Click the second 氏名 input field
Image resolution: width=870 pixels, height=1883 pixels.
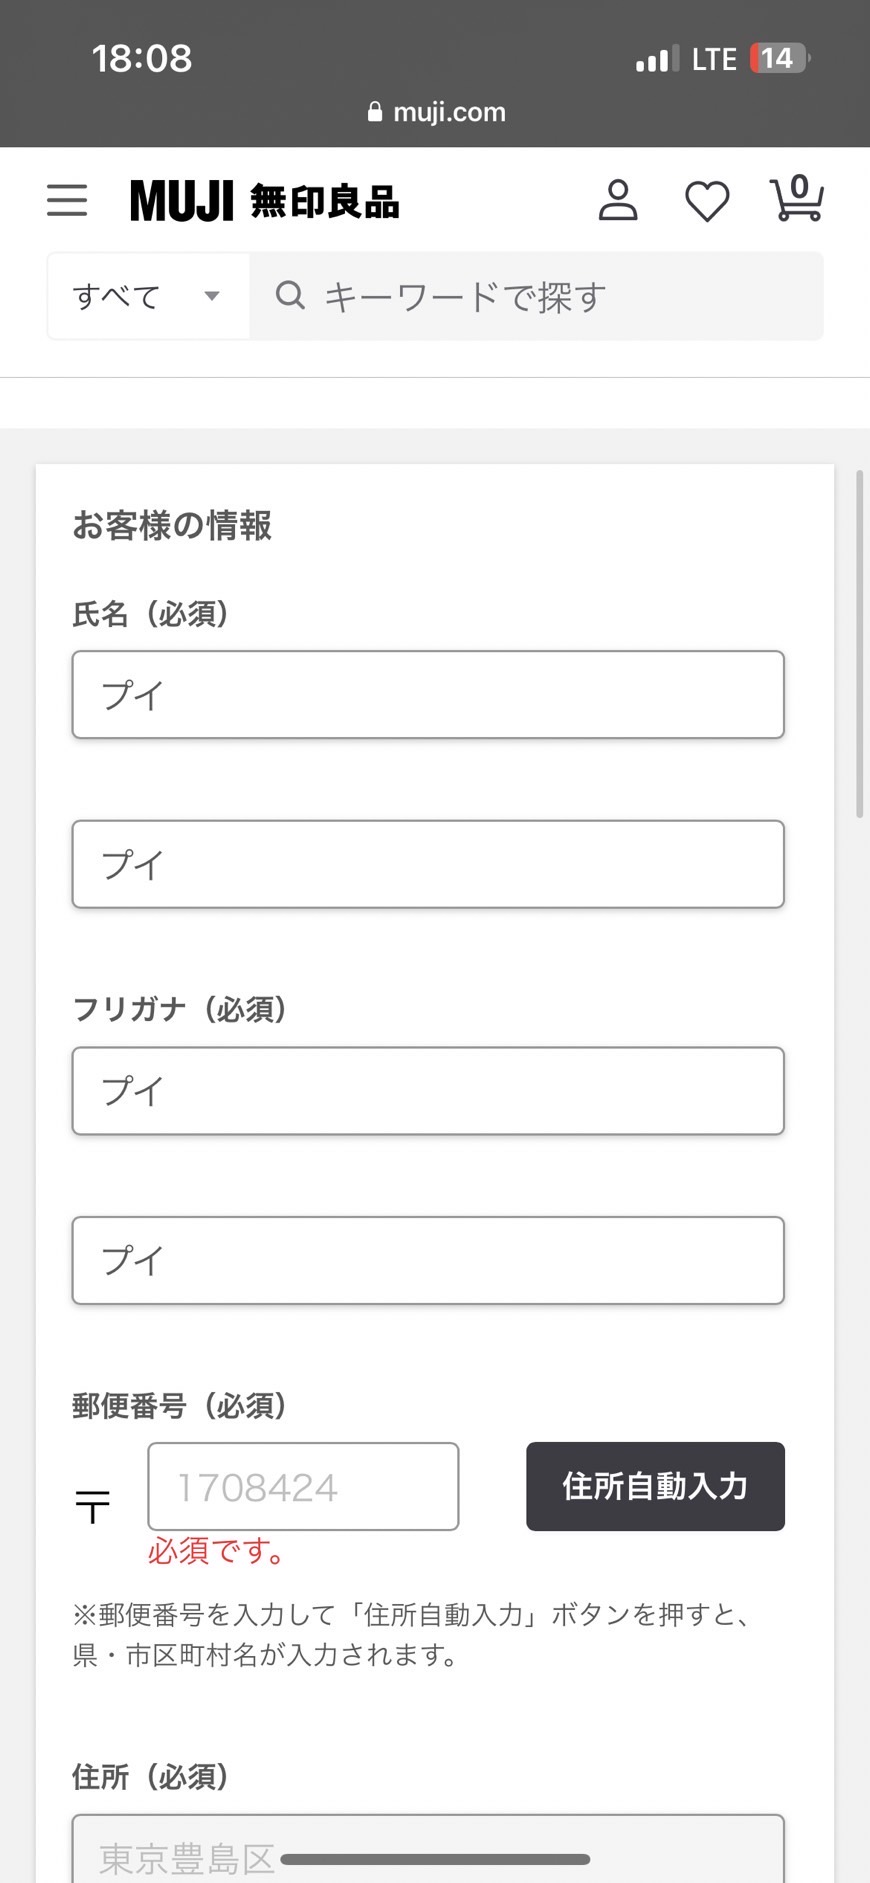428,864
